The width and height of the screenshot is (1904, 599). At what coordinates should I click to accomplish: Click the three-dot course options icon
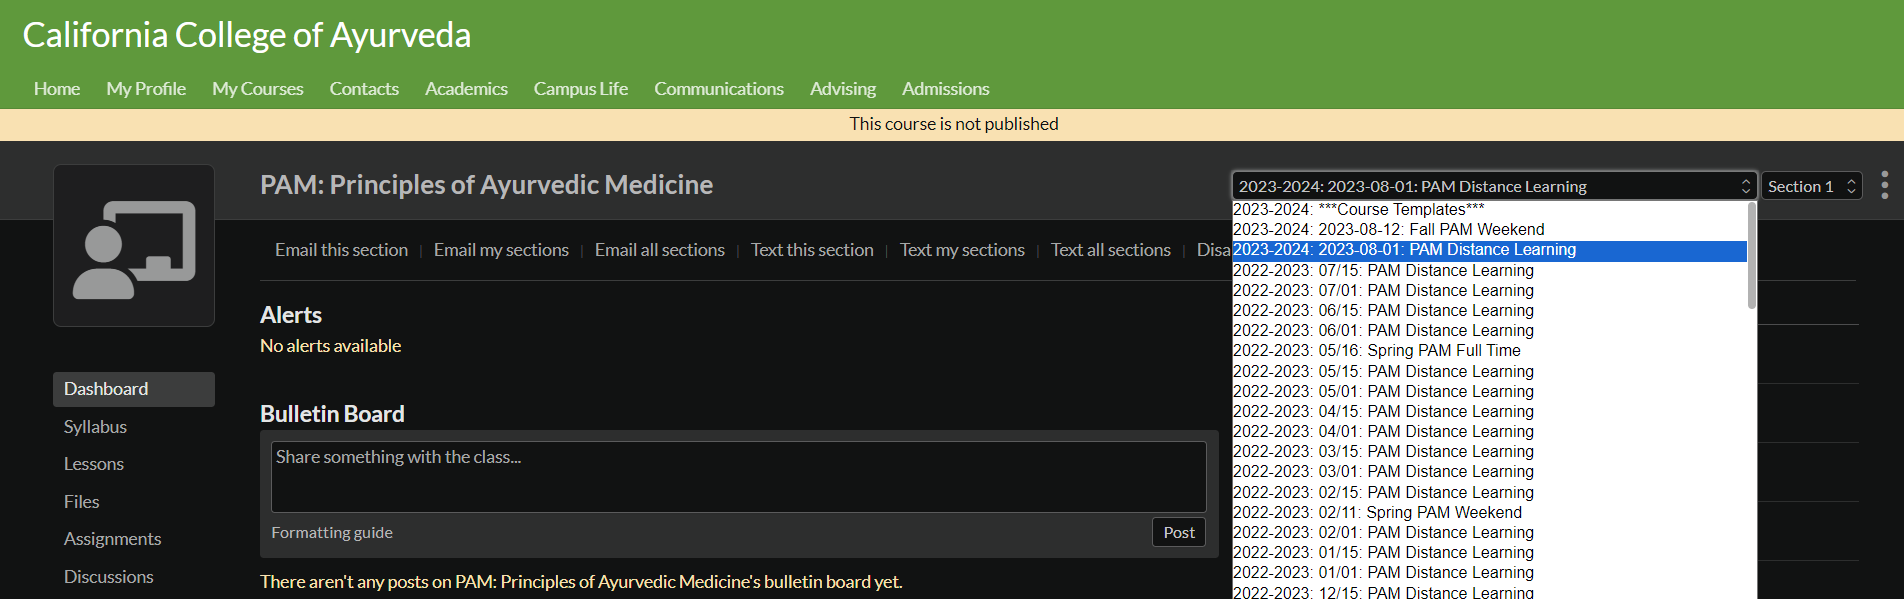pos(1884,185)
